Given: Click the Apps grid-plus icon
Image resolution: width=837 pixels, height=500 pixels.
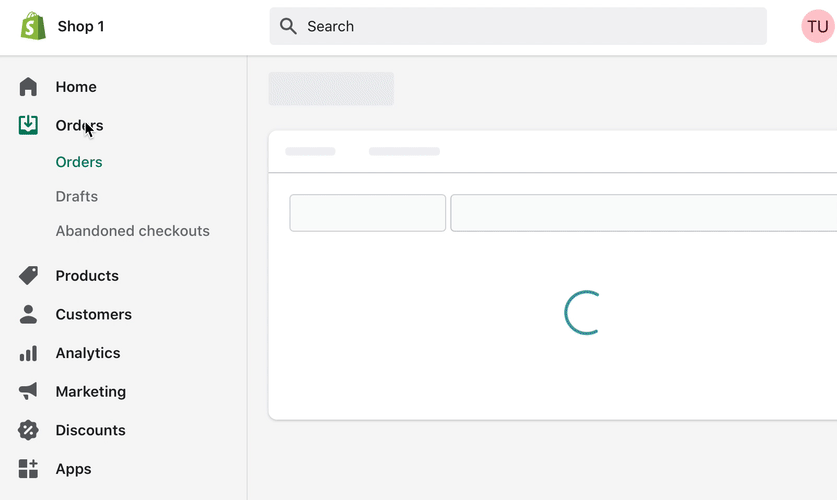Looking at the screenshot, I should click(28, 469).
